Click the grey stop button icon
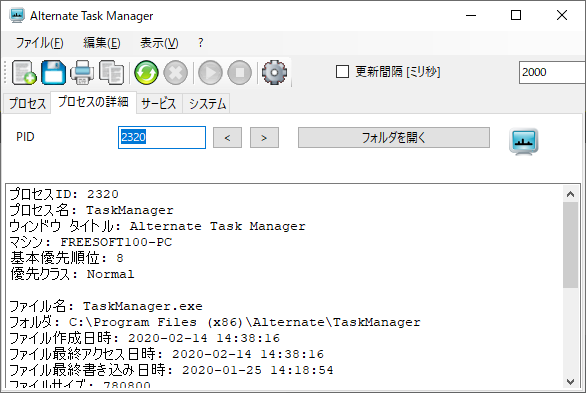This screenshot has width=586, height=393. (240, 72)
